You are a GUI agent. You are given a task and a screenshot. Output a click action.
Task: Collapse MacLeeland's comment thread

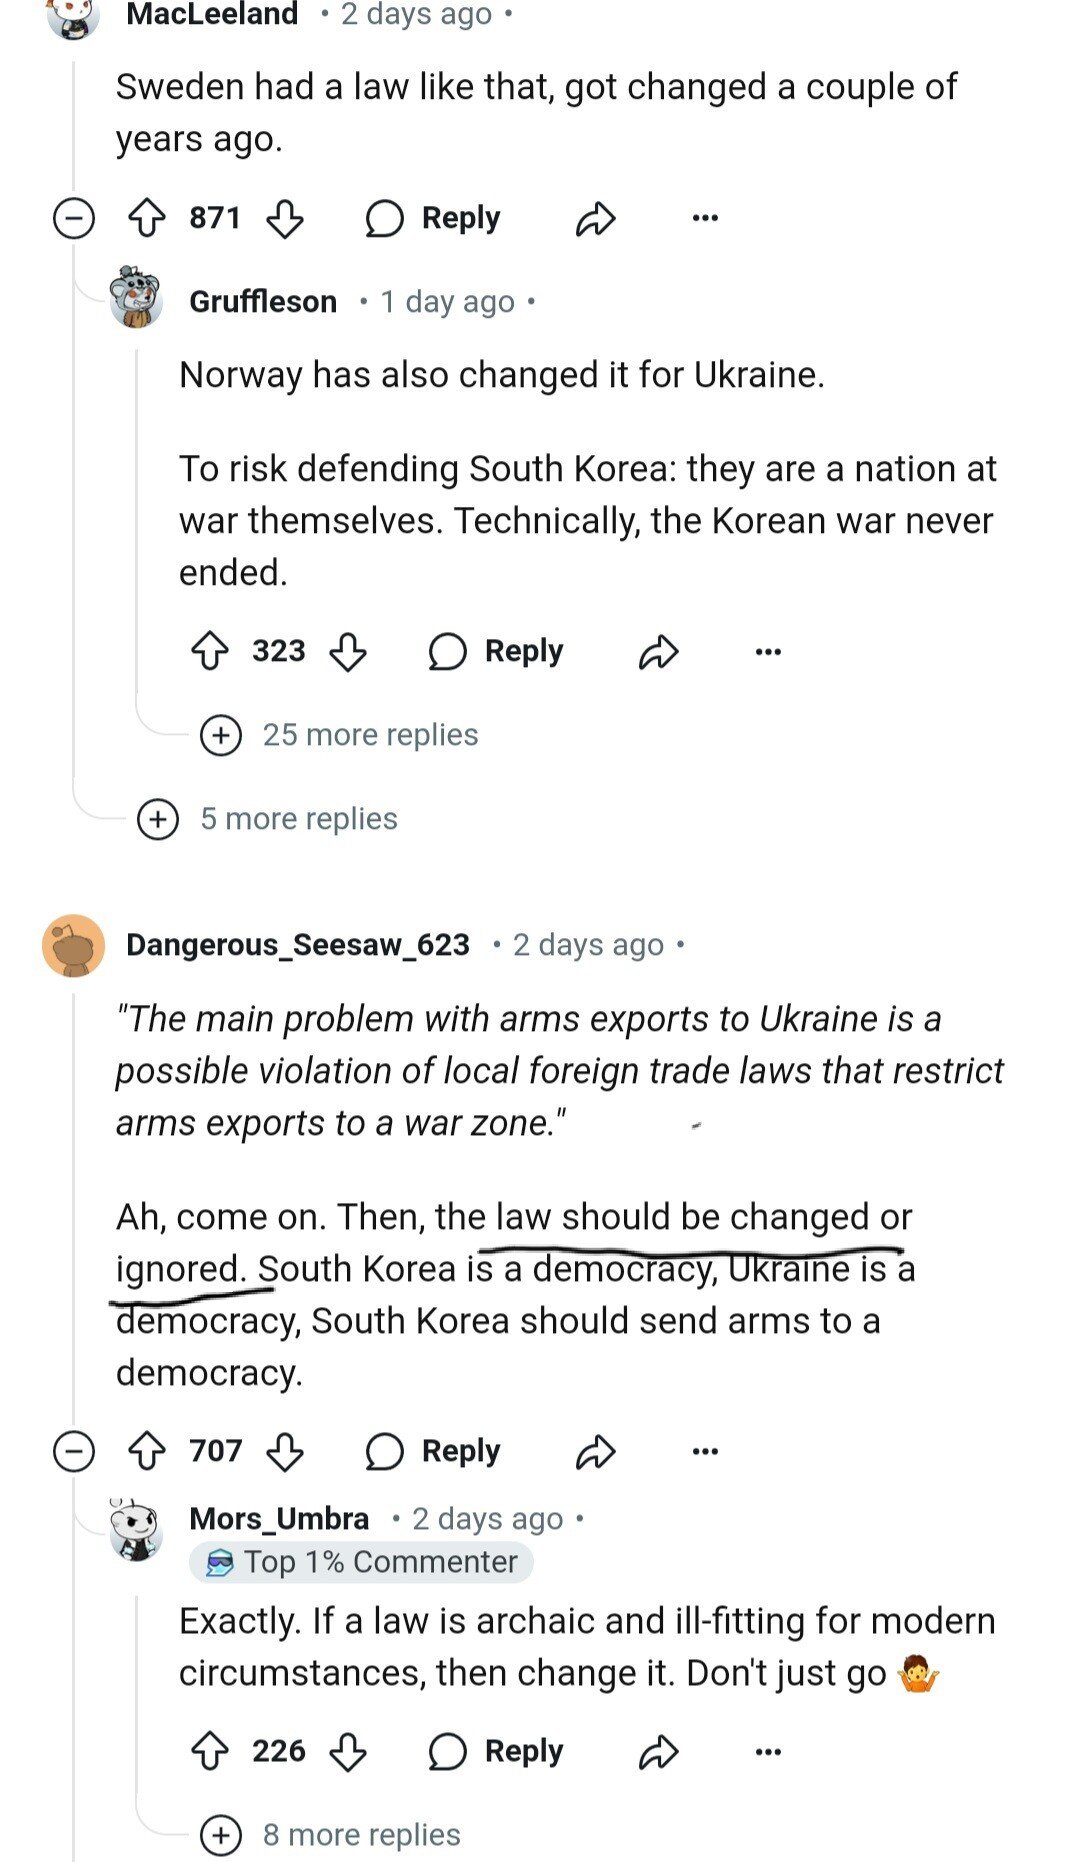point(74,218)
